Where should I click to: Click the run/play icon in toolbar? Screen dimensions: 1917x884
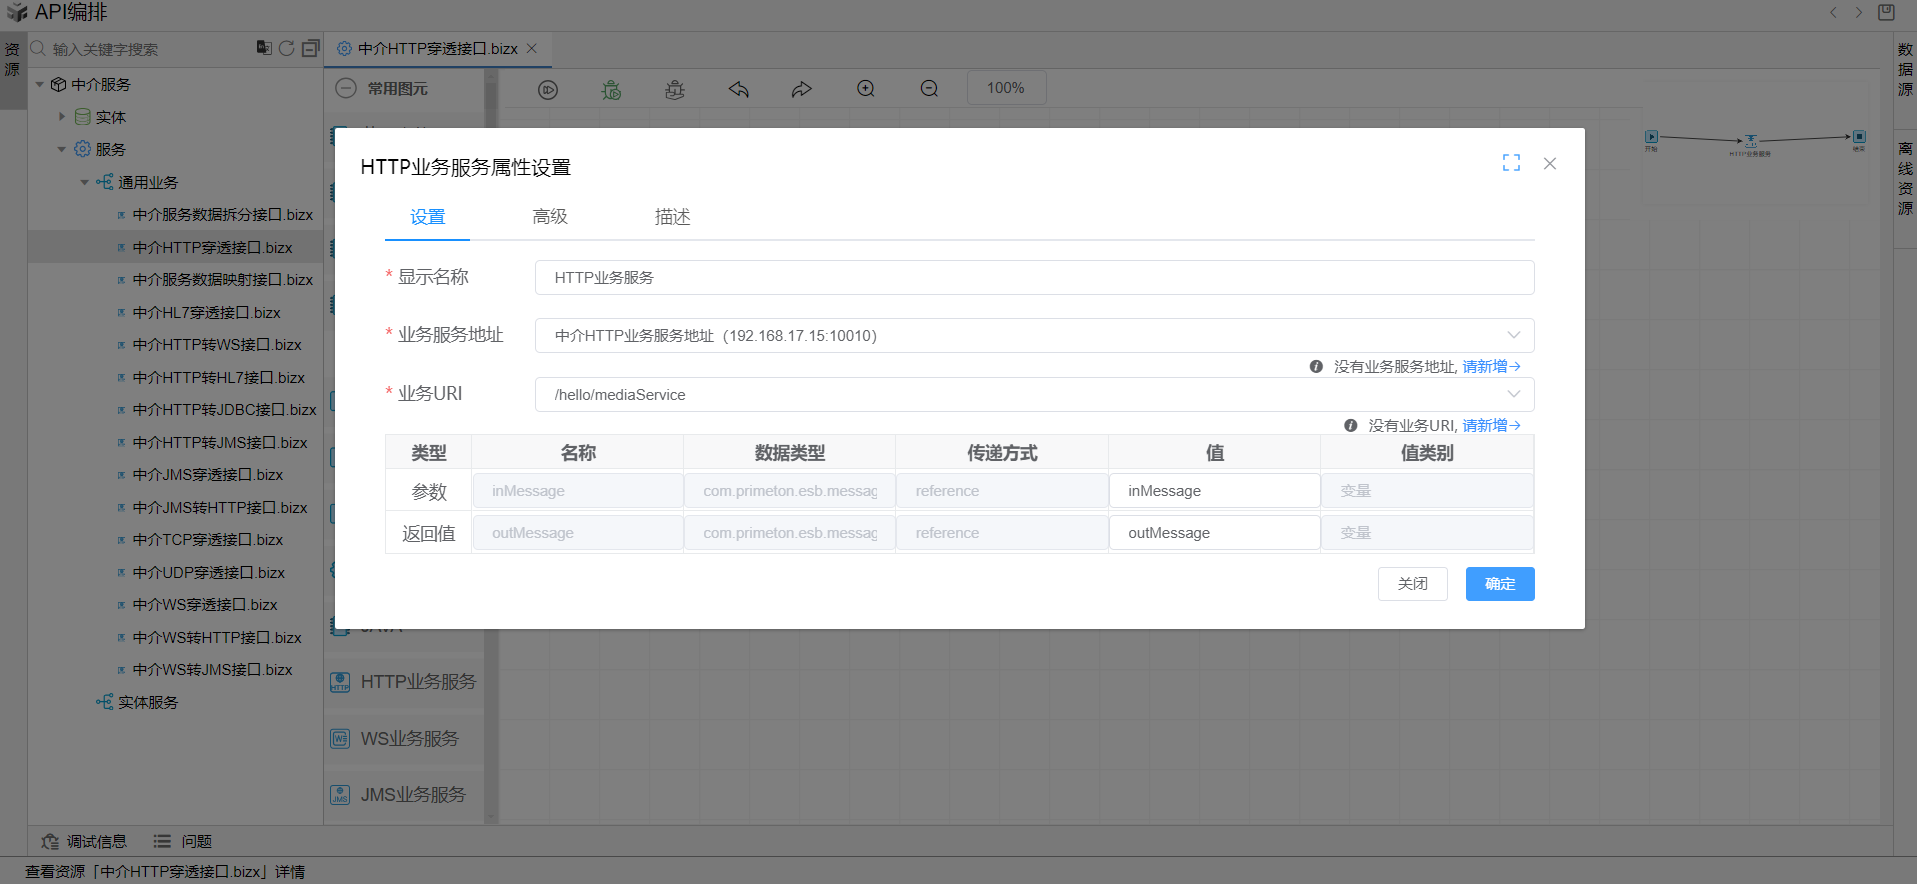[x=548, y=90]
